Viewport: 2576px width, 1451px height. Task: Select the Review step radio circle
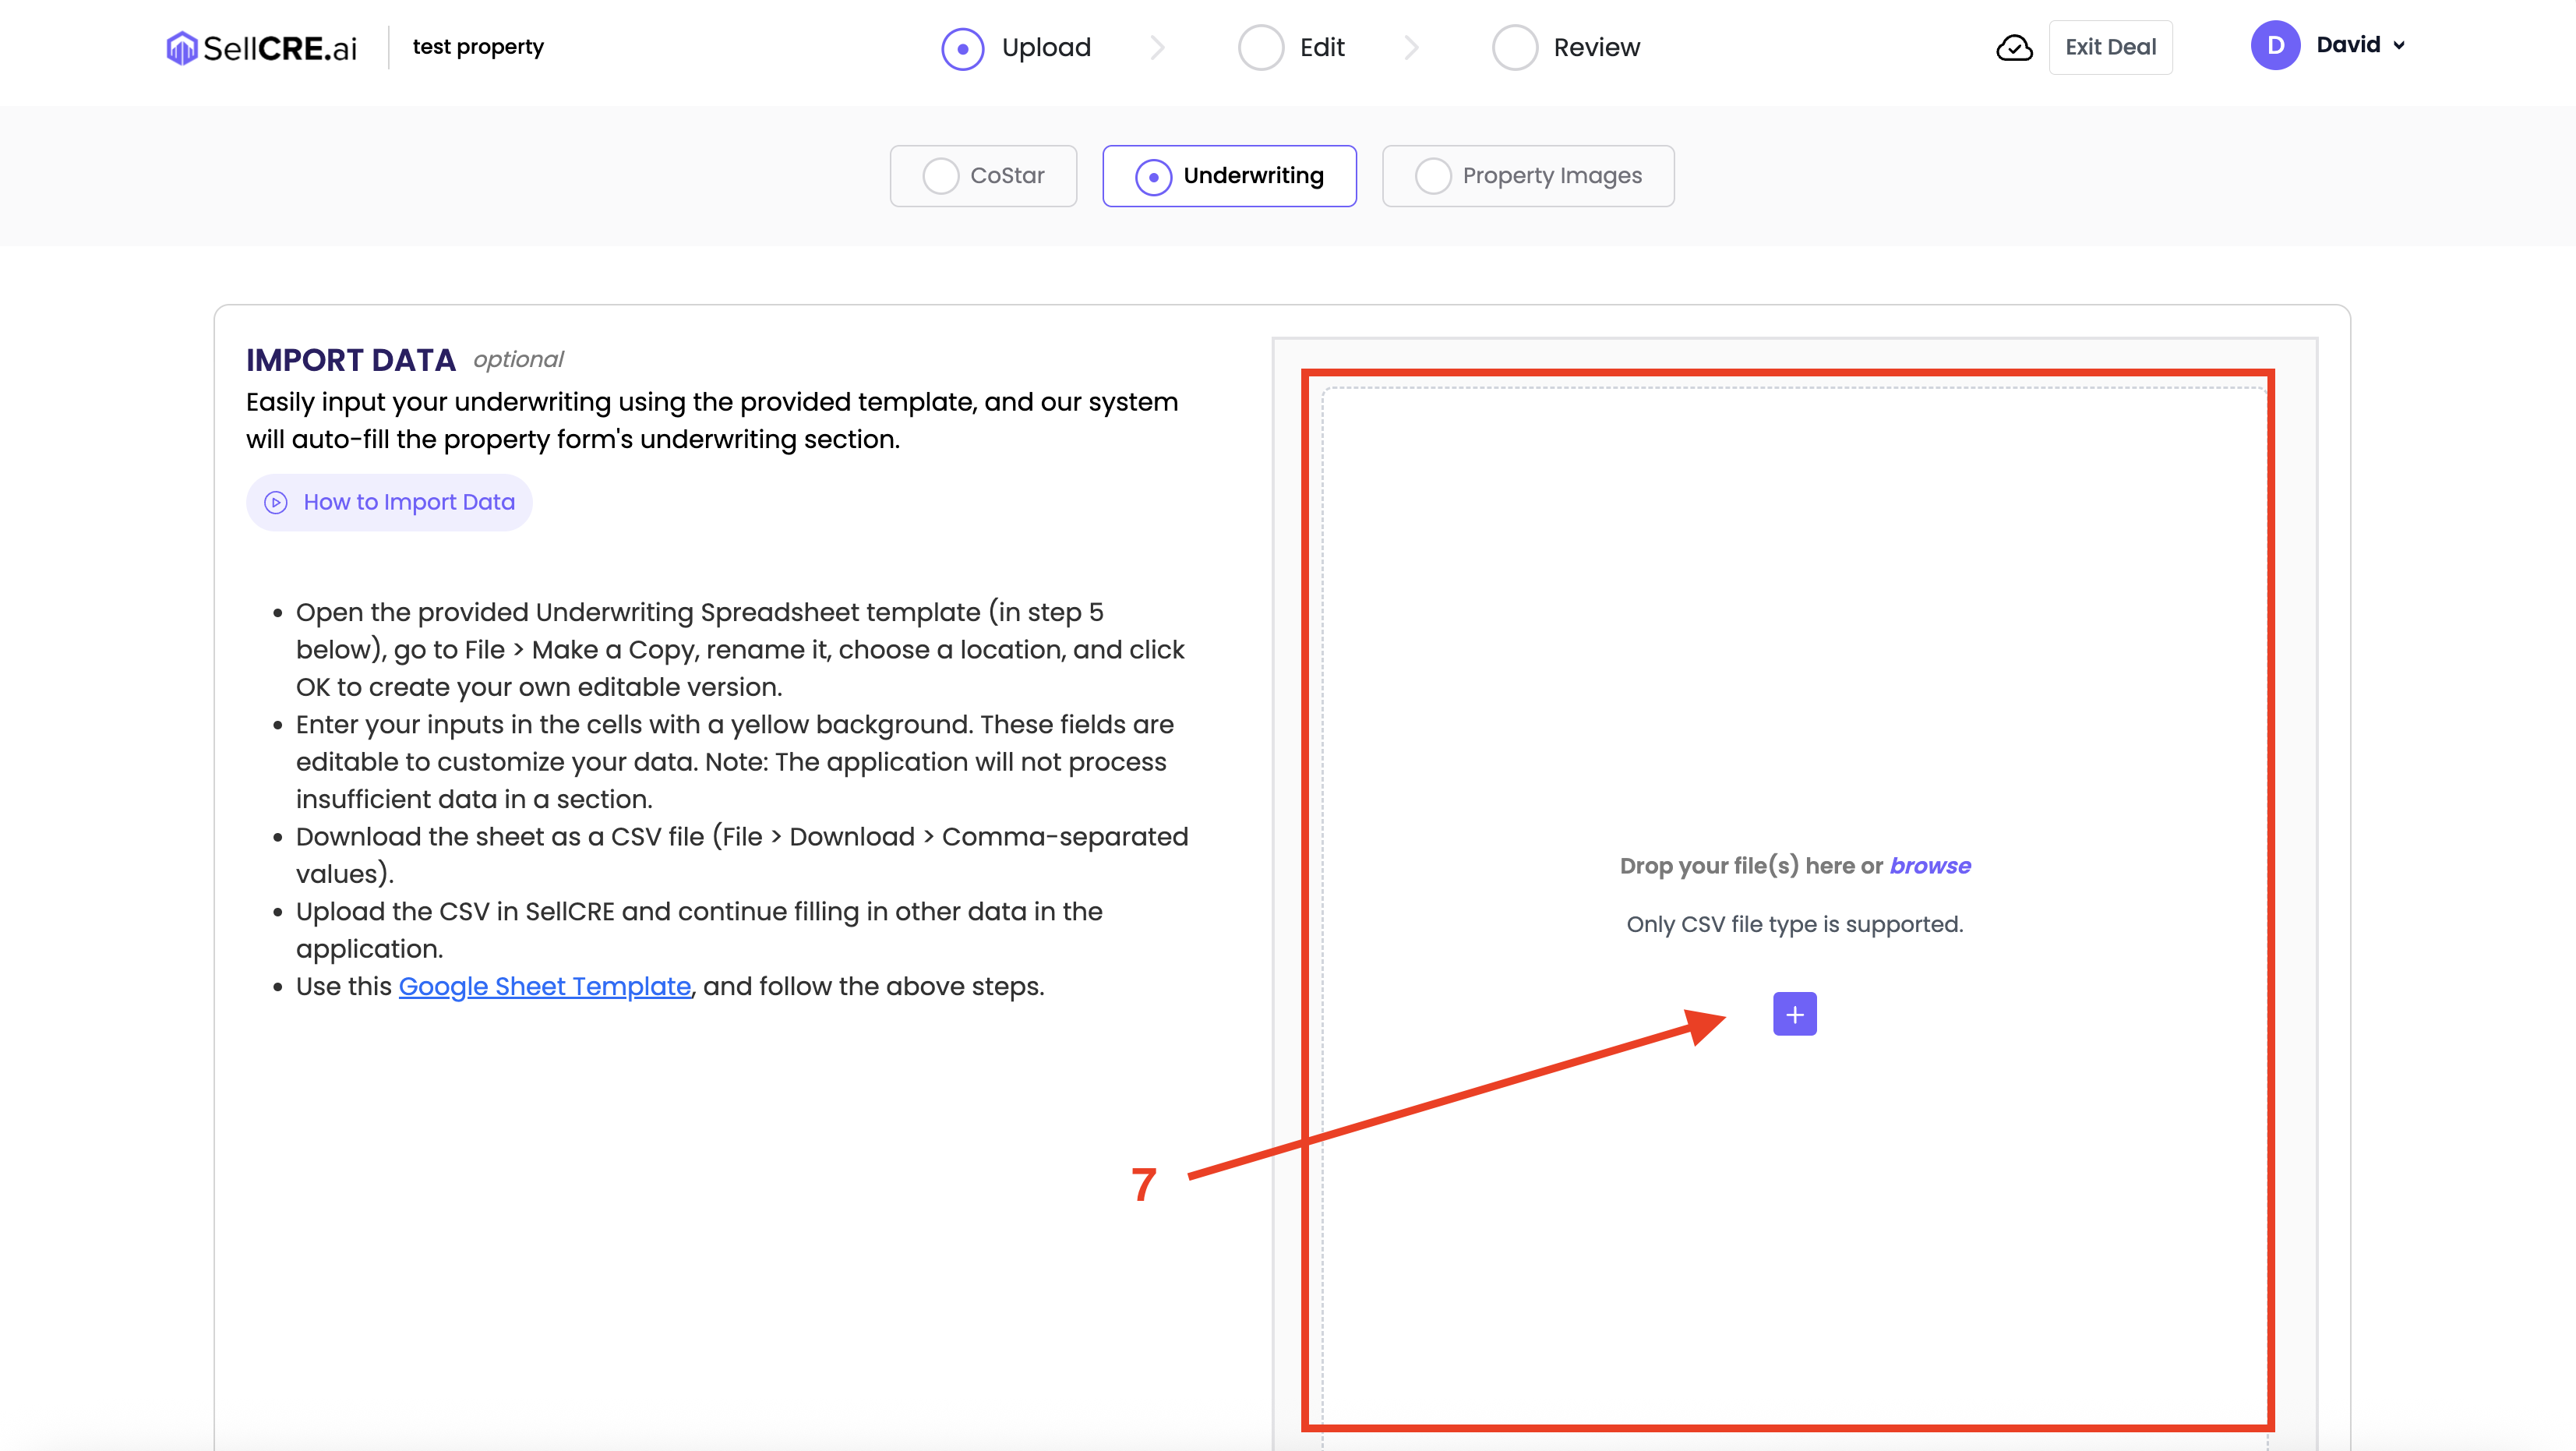(x=1514, y=48)
